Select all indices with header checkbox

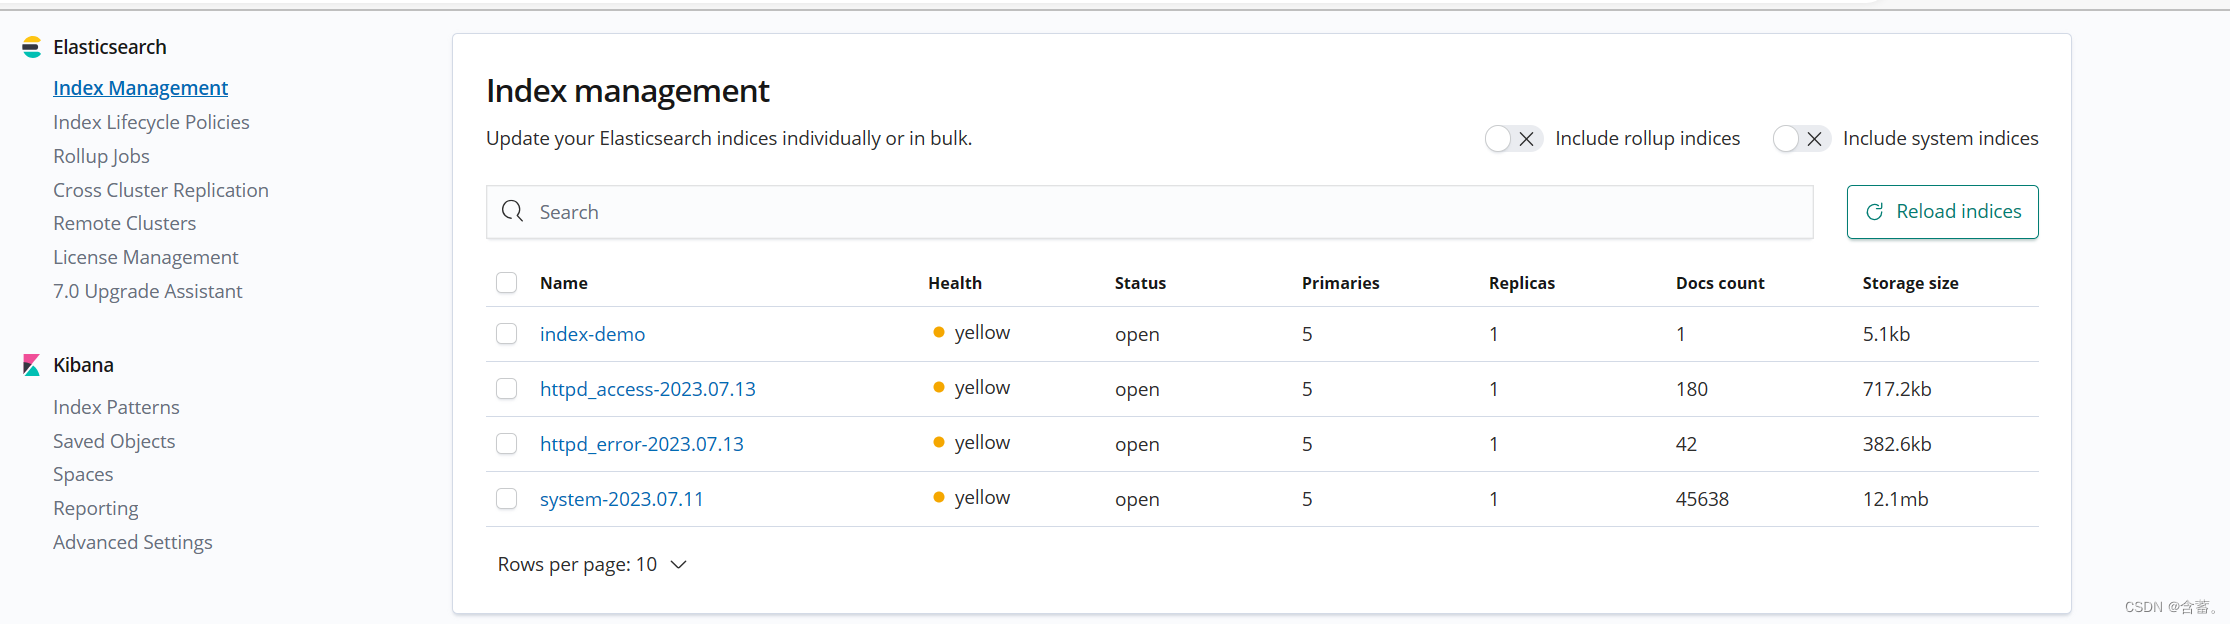point(507,283)
